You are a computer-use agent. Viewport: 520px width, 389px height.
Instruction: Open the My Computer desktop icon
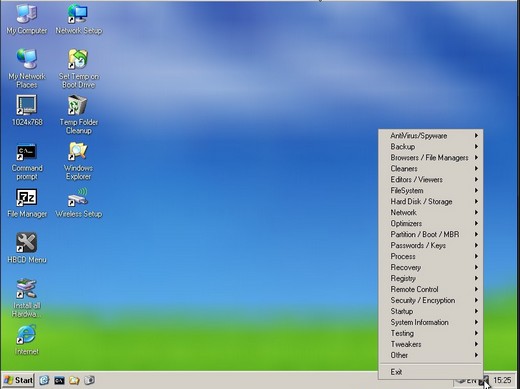coord(27,19)
